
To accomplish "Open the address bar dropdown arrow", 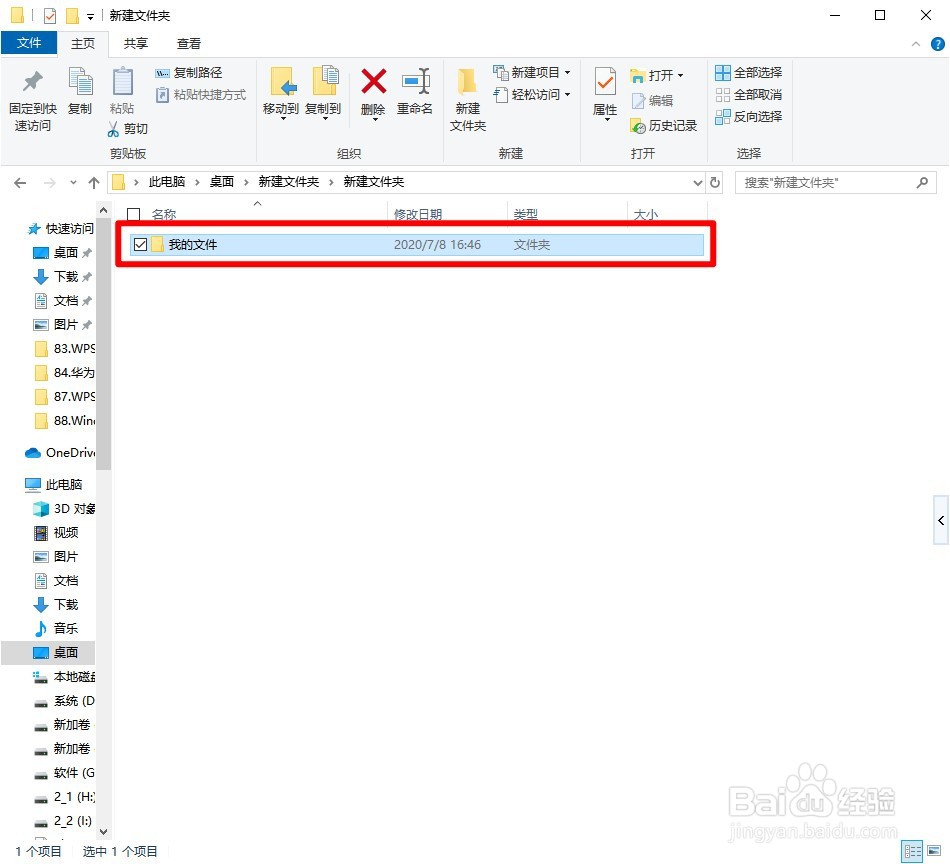I will [x=698, y=182].
